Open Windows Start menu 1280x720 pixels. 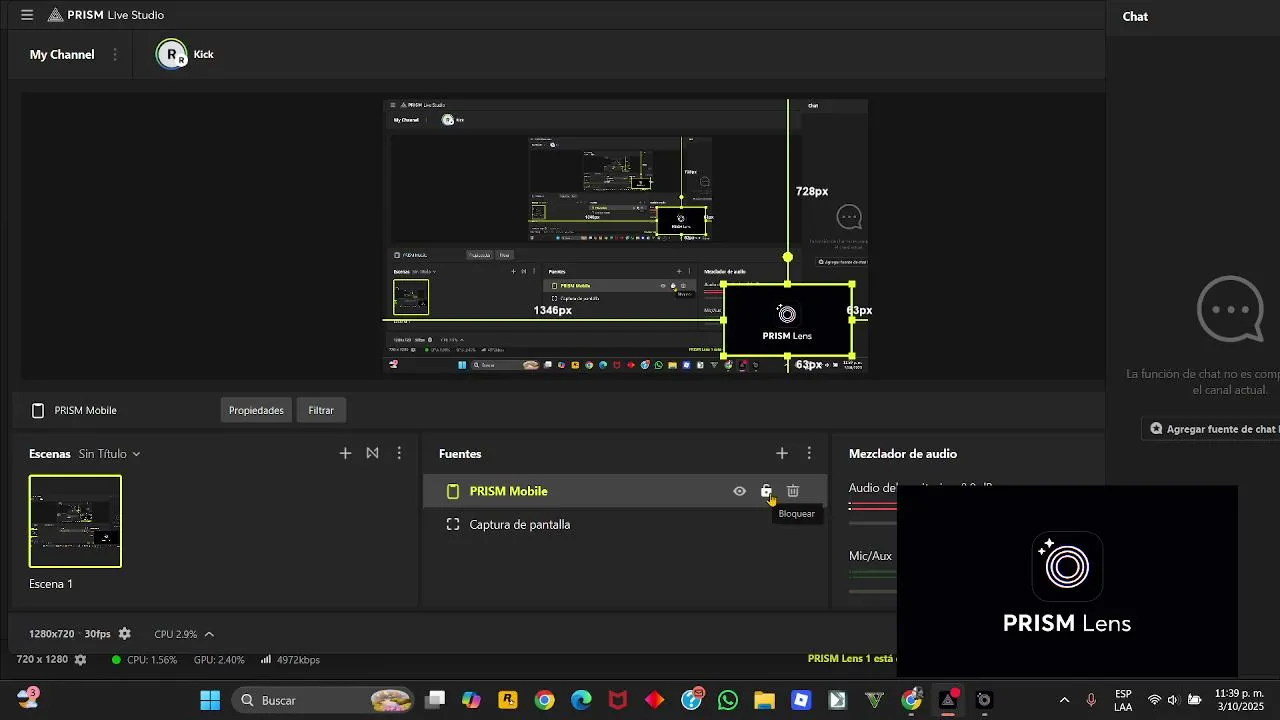pyautogui.click(x=210, y=700)
